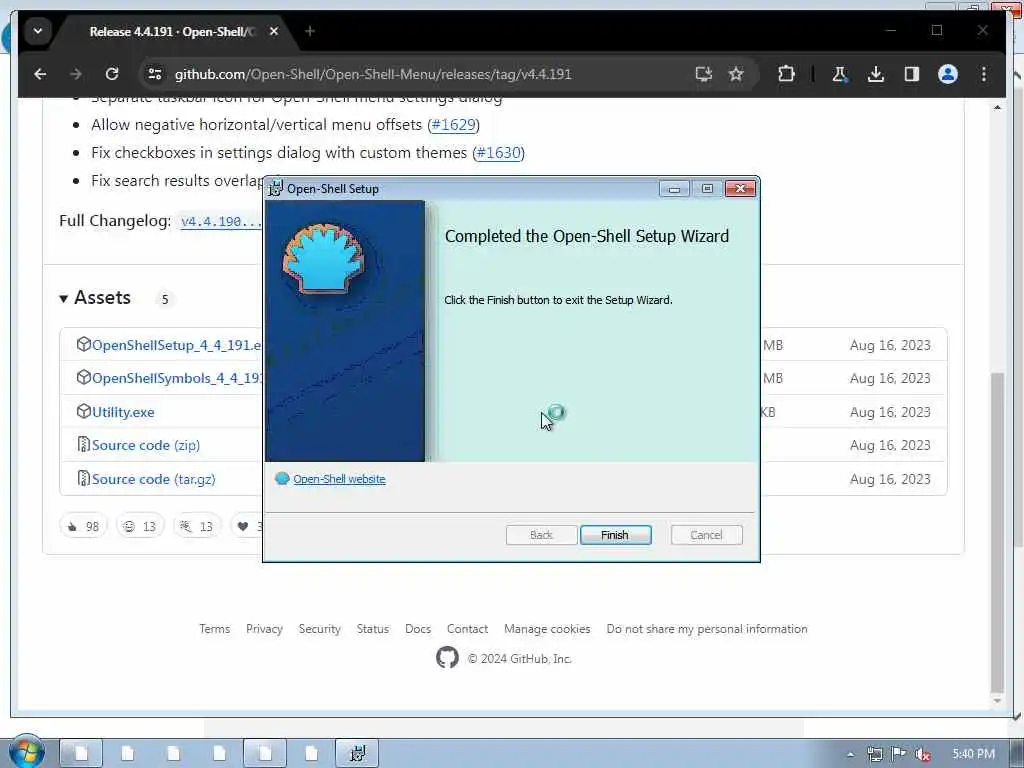The height and width of the screenshot is (768, 1024).
Task: Download Source code (zip)
Action: pos(146,445)
